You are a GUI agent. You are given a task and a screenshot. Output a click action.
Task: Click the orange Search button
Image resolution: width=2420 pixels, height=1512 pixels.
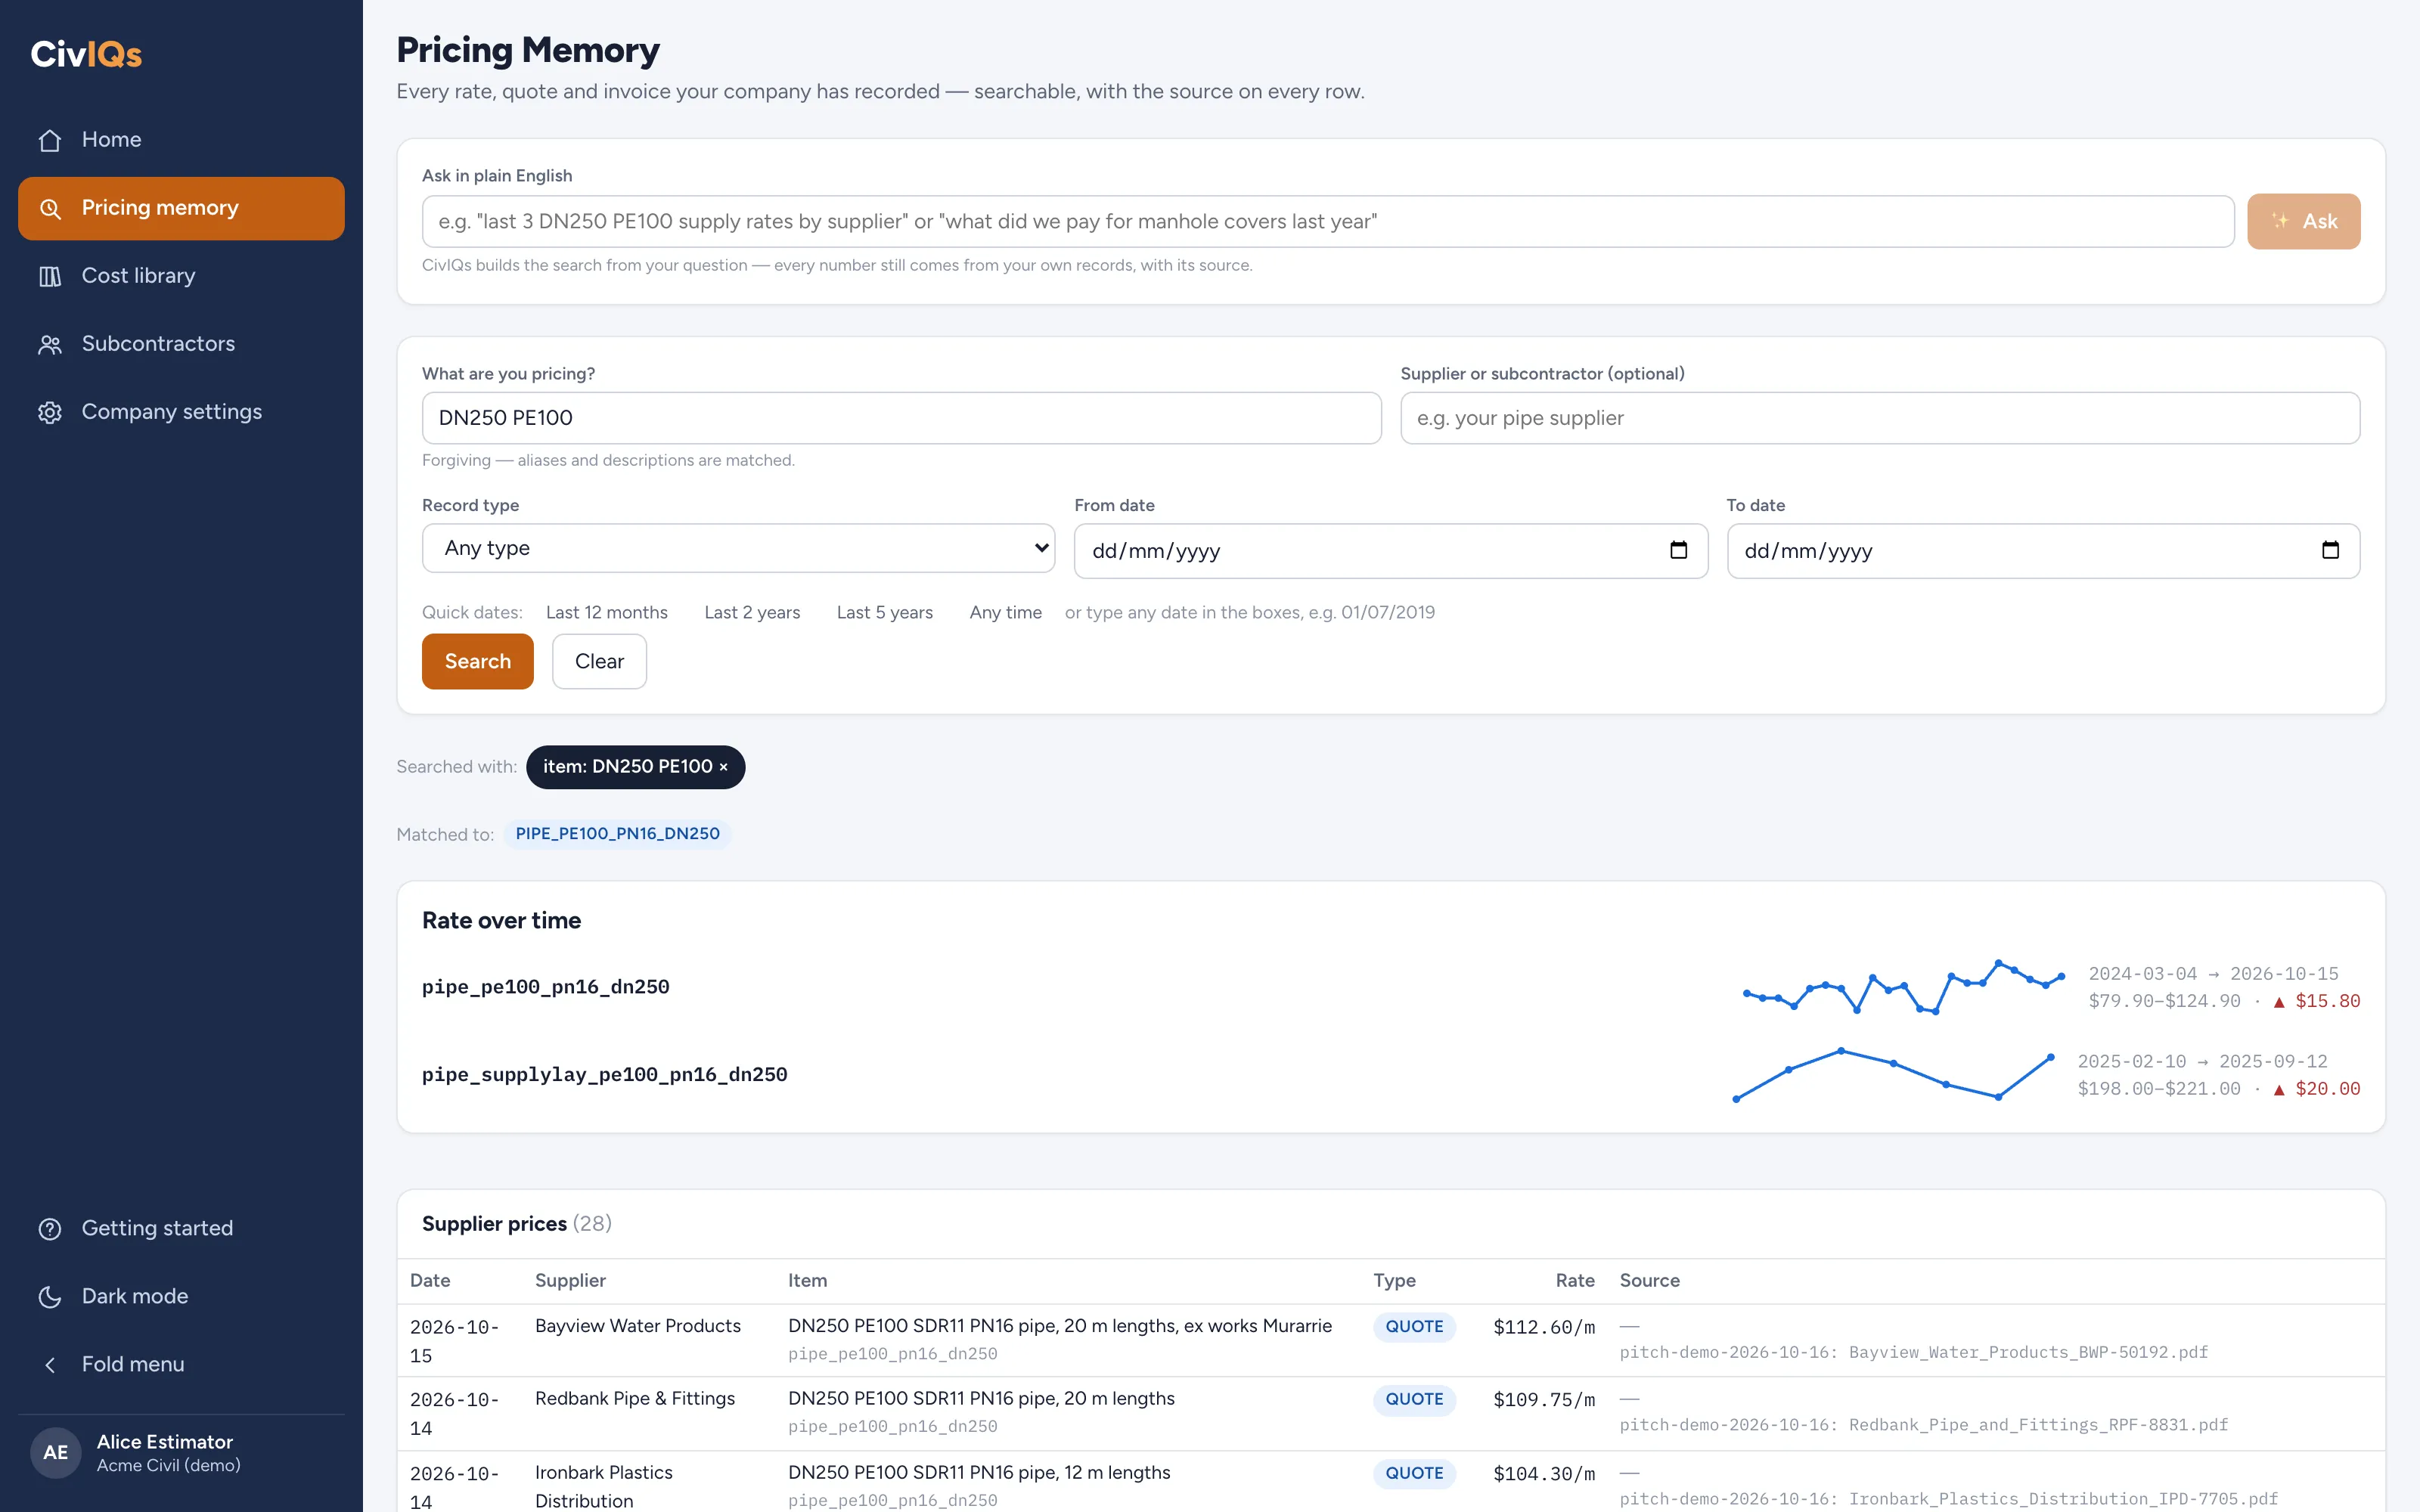pos(477,661)
